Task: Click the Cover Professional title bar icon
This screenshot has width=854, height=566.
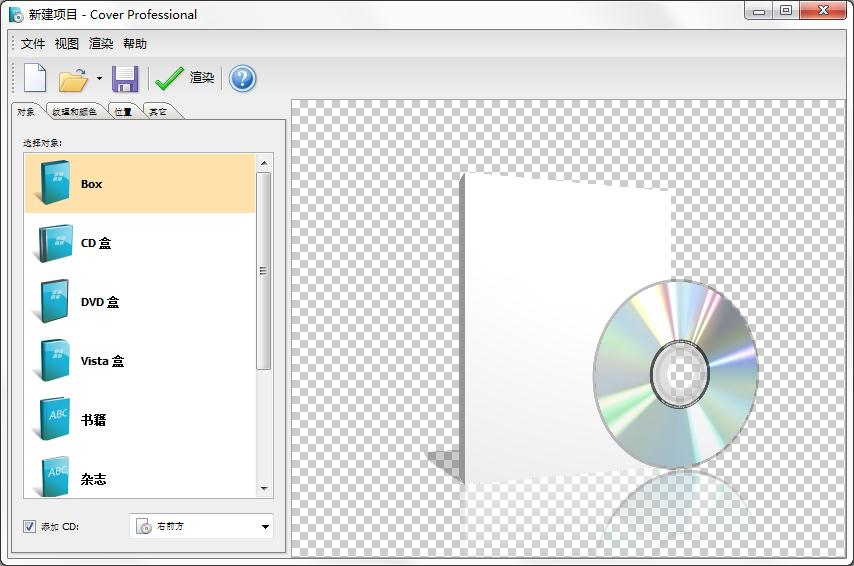Action: point(16,15)
